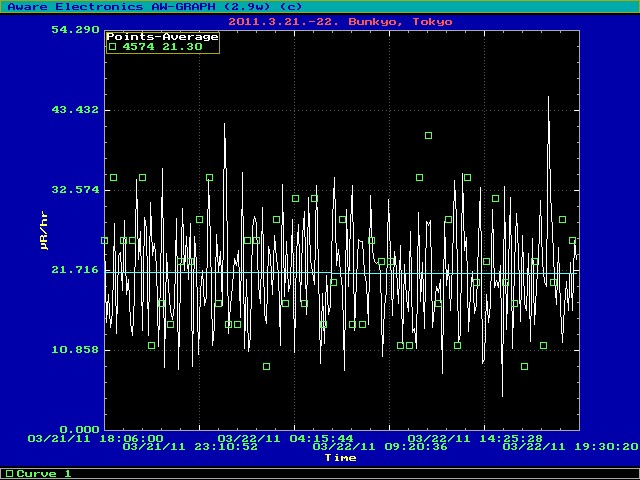The height and width of the screenshot is (480, 640).
Task: Click the 03/22/11 19:30:20 end timestamp
Action: coord(570,447)
